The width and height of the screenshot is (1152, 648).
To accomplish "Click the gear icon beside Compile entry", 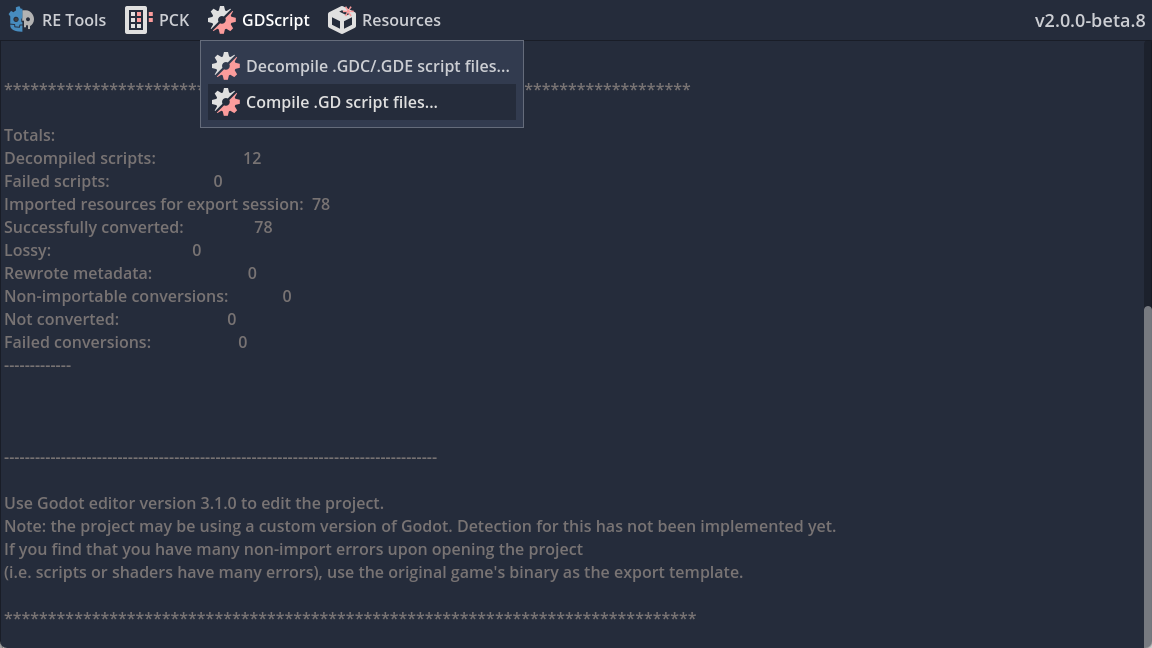I will coord(226,102).
